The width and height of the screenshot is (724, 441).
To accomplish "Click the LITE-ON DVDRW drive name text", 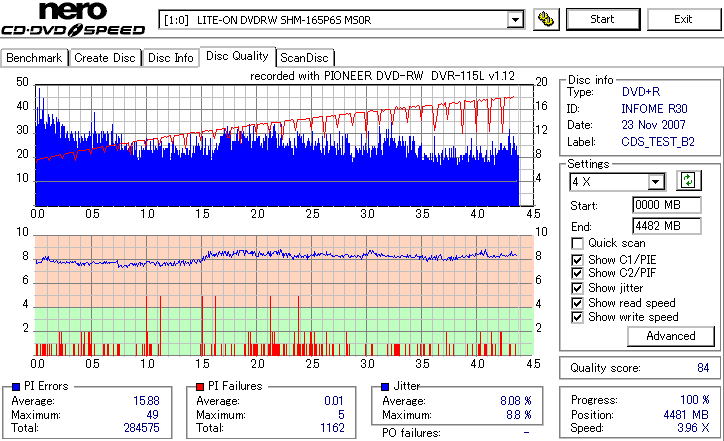I will pyautogui.click(x=284, y=20).
